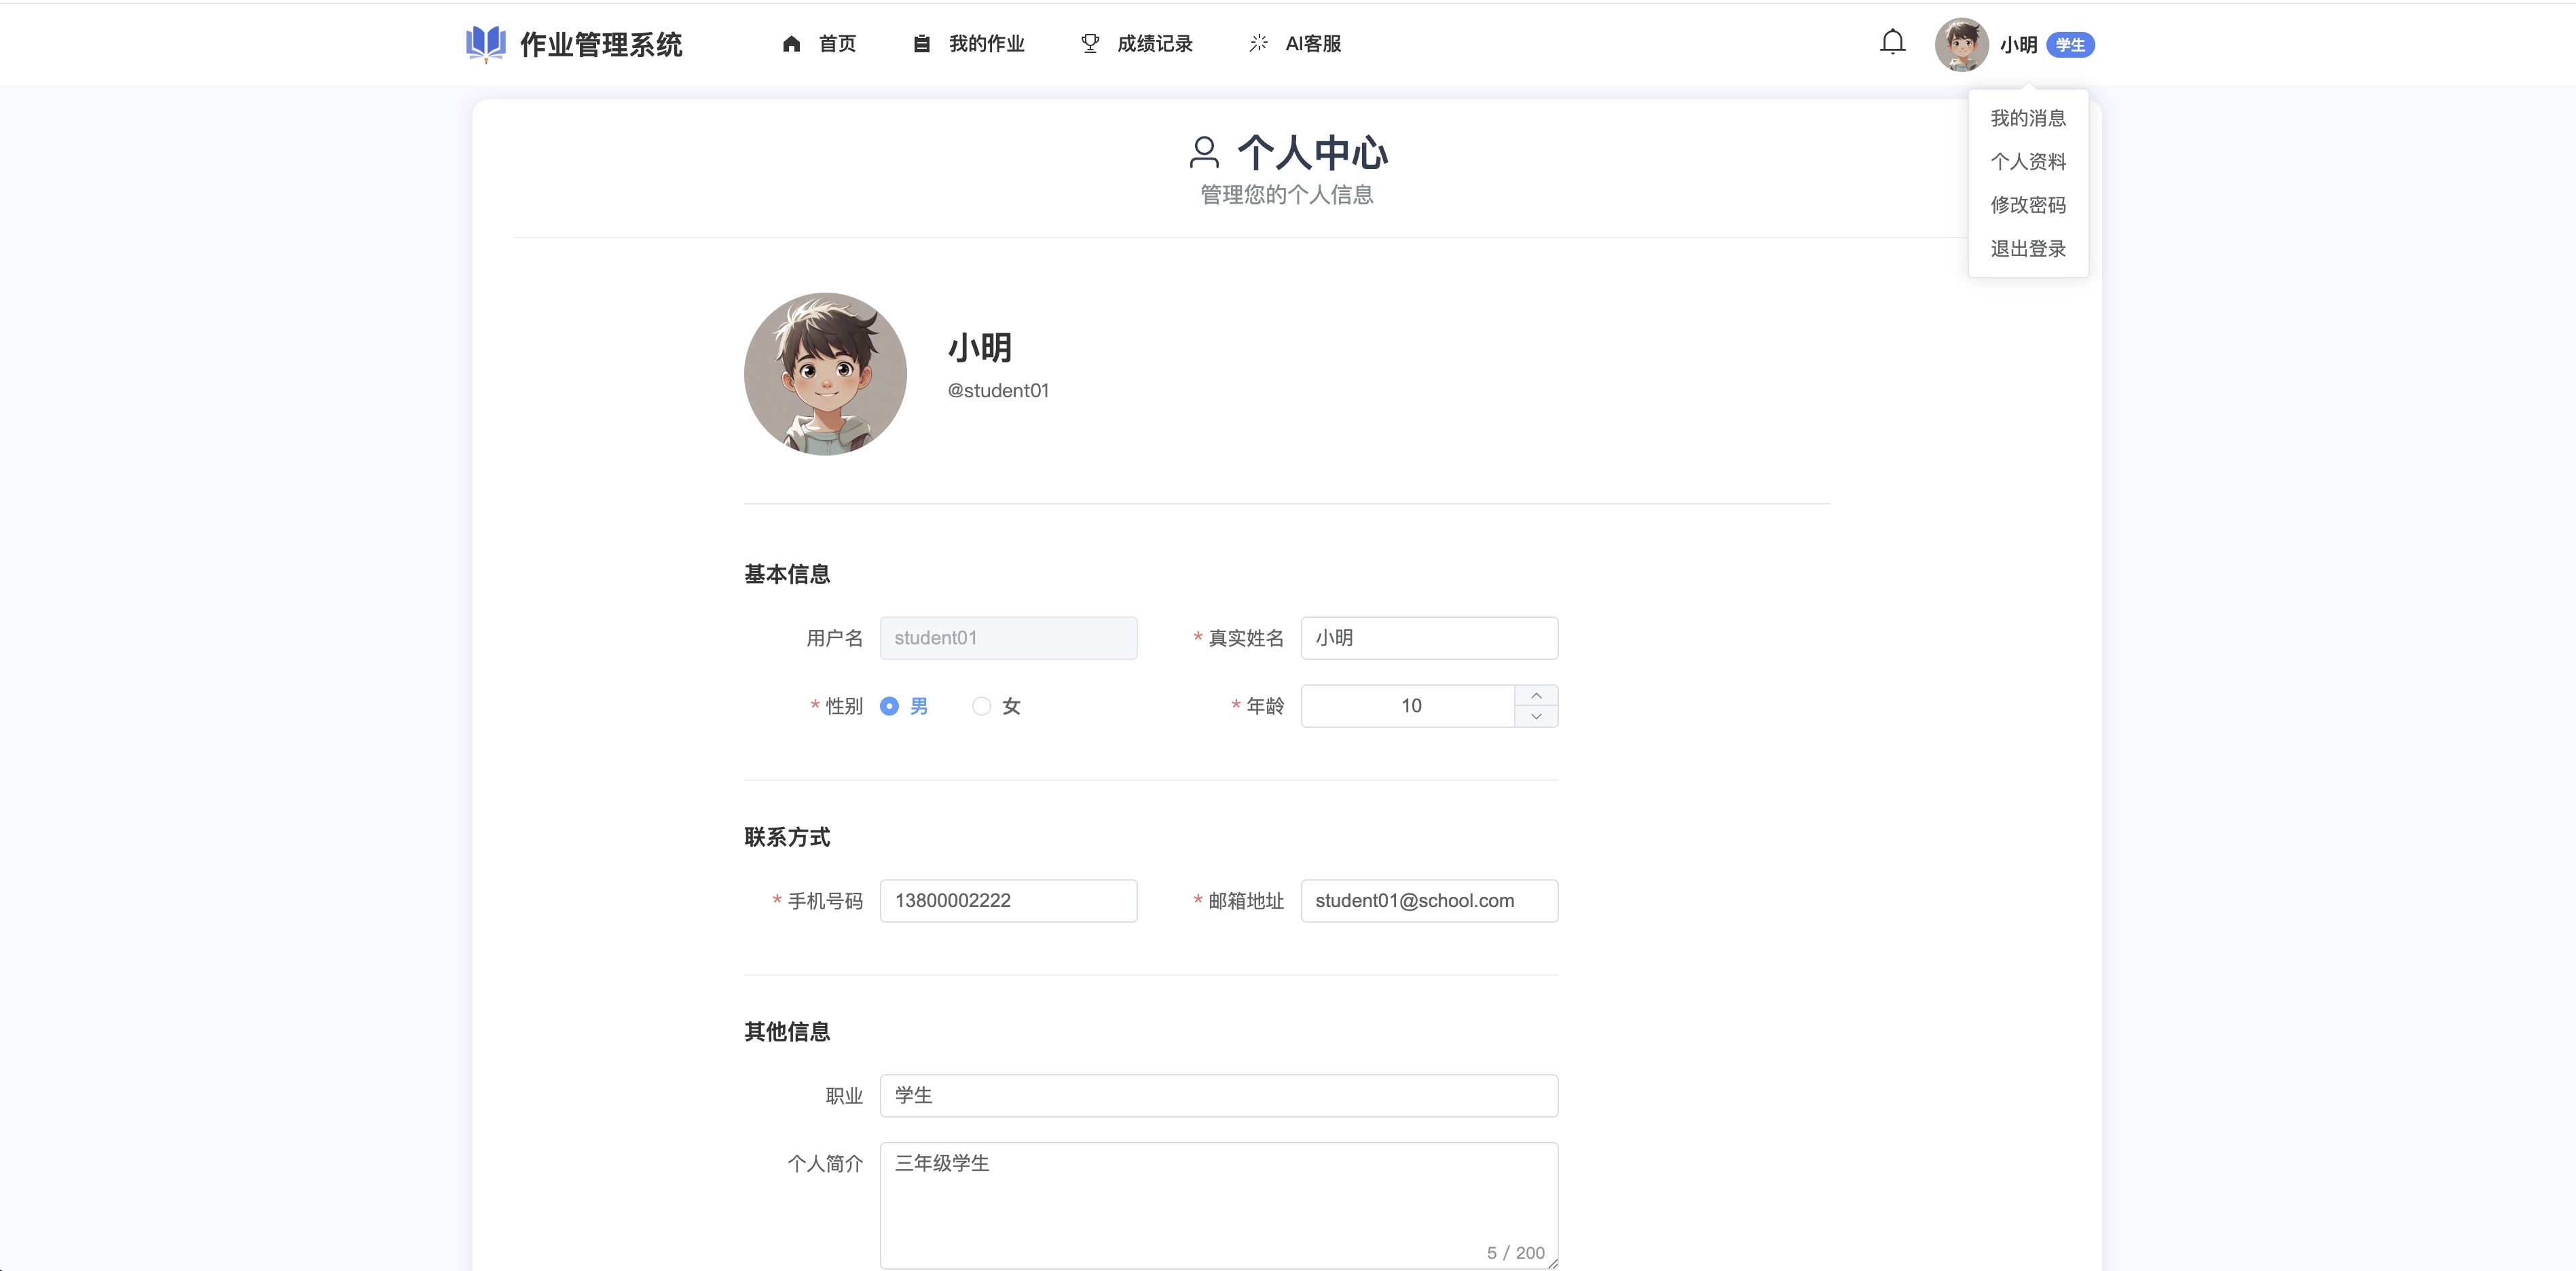Click the 联系方式 section heading
This screenshot has width=2576, height=1271.
click(787, 837)
